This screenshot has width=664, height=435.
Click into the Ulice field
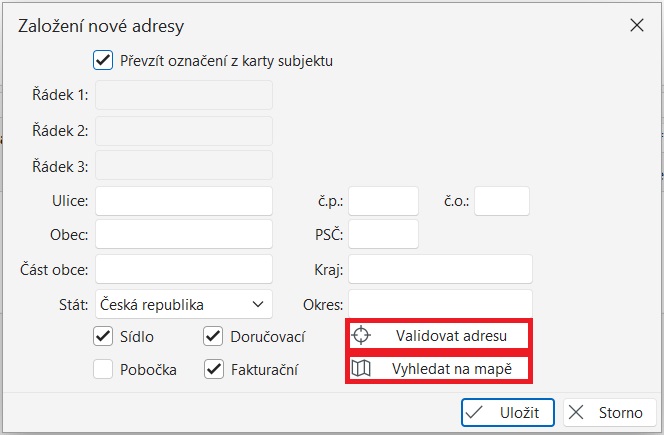coord(184,201)
